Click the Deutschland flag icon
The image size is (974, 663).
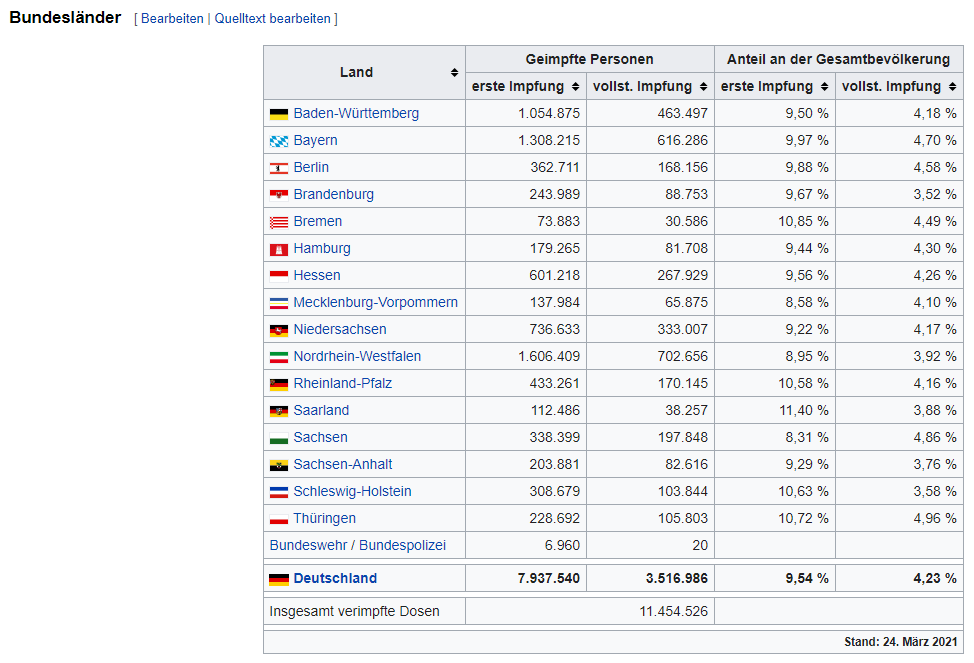point(278,579)
